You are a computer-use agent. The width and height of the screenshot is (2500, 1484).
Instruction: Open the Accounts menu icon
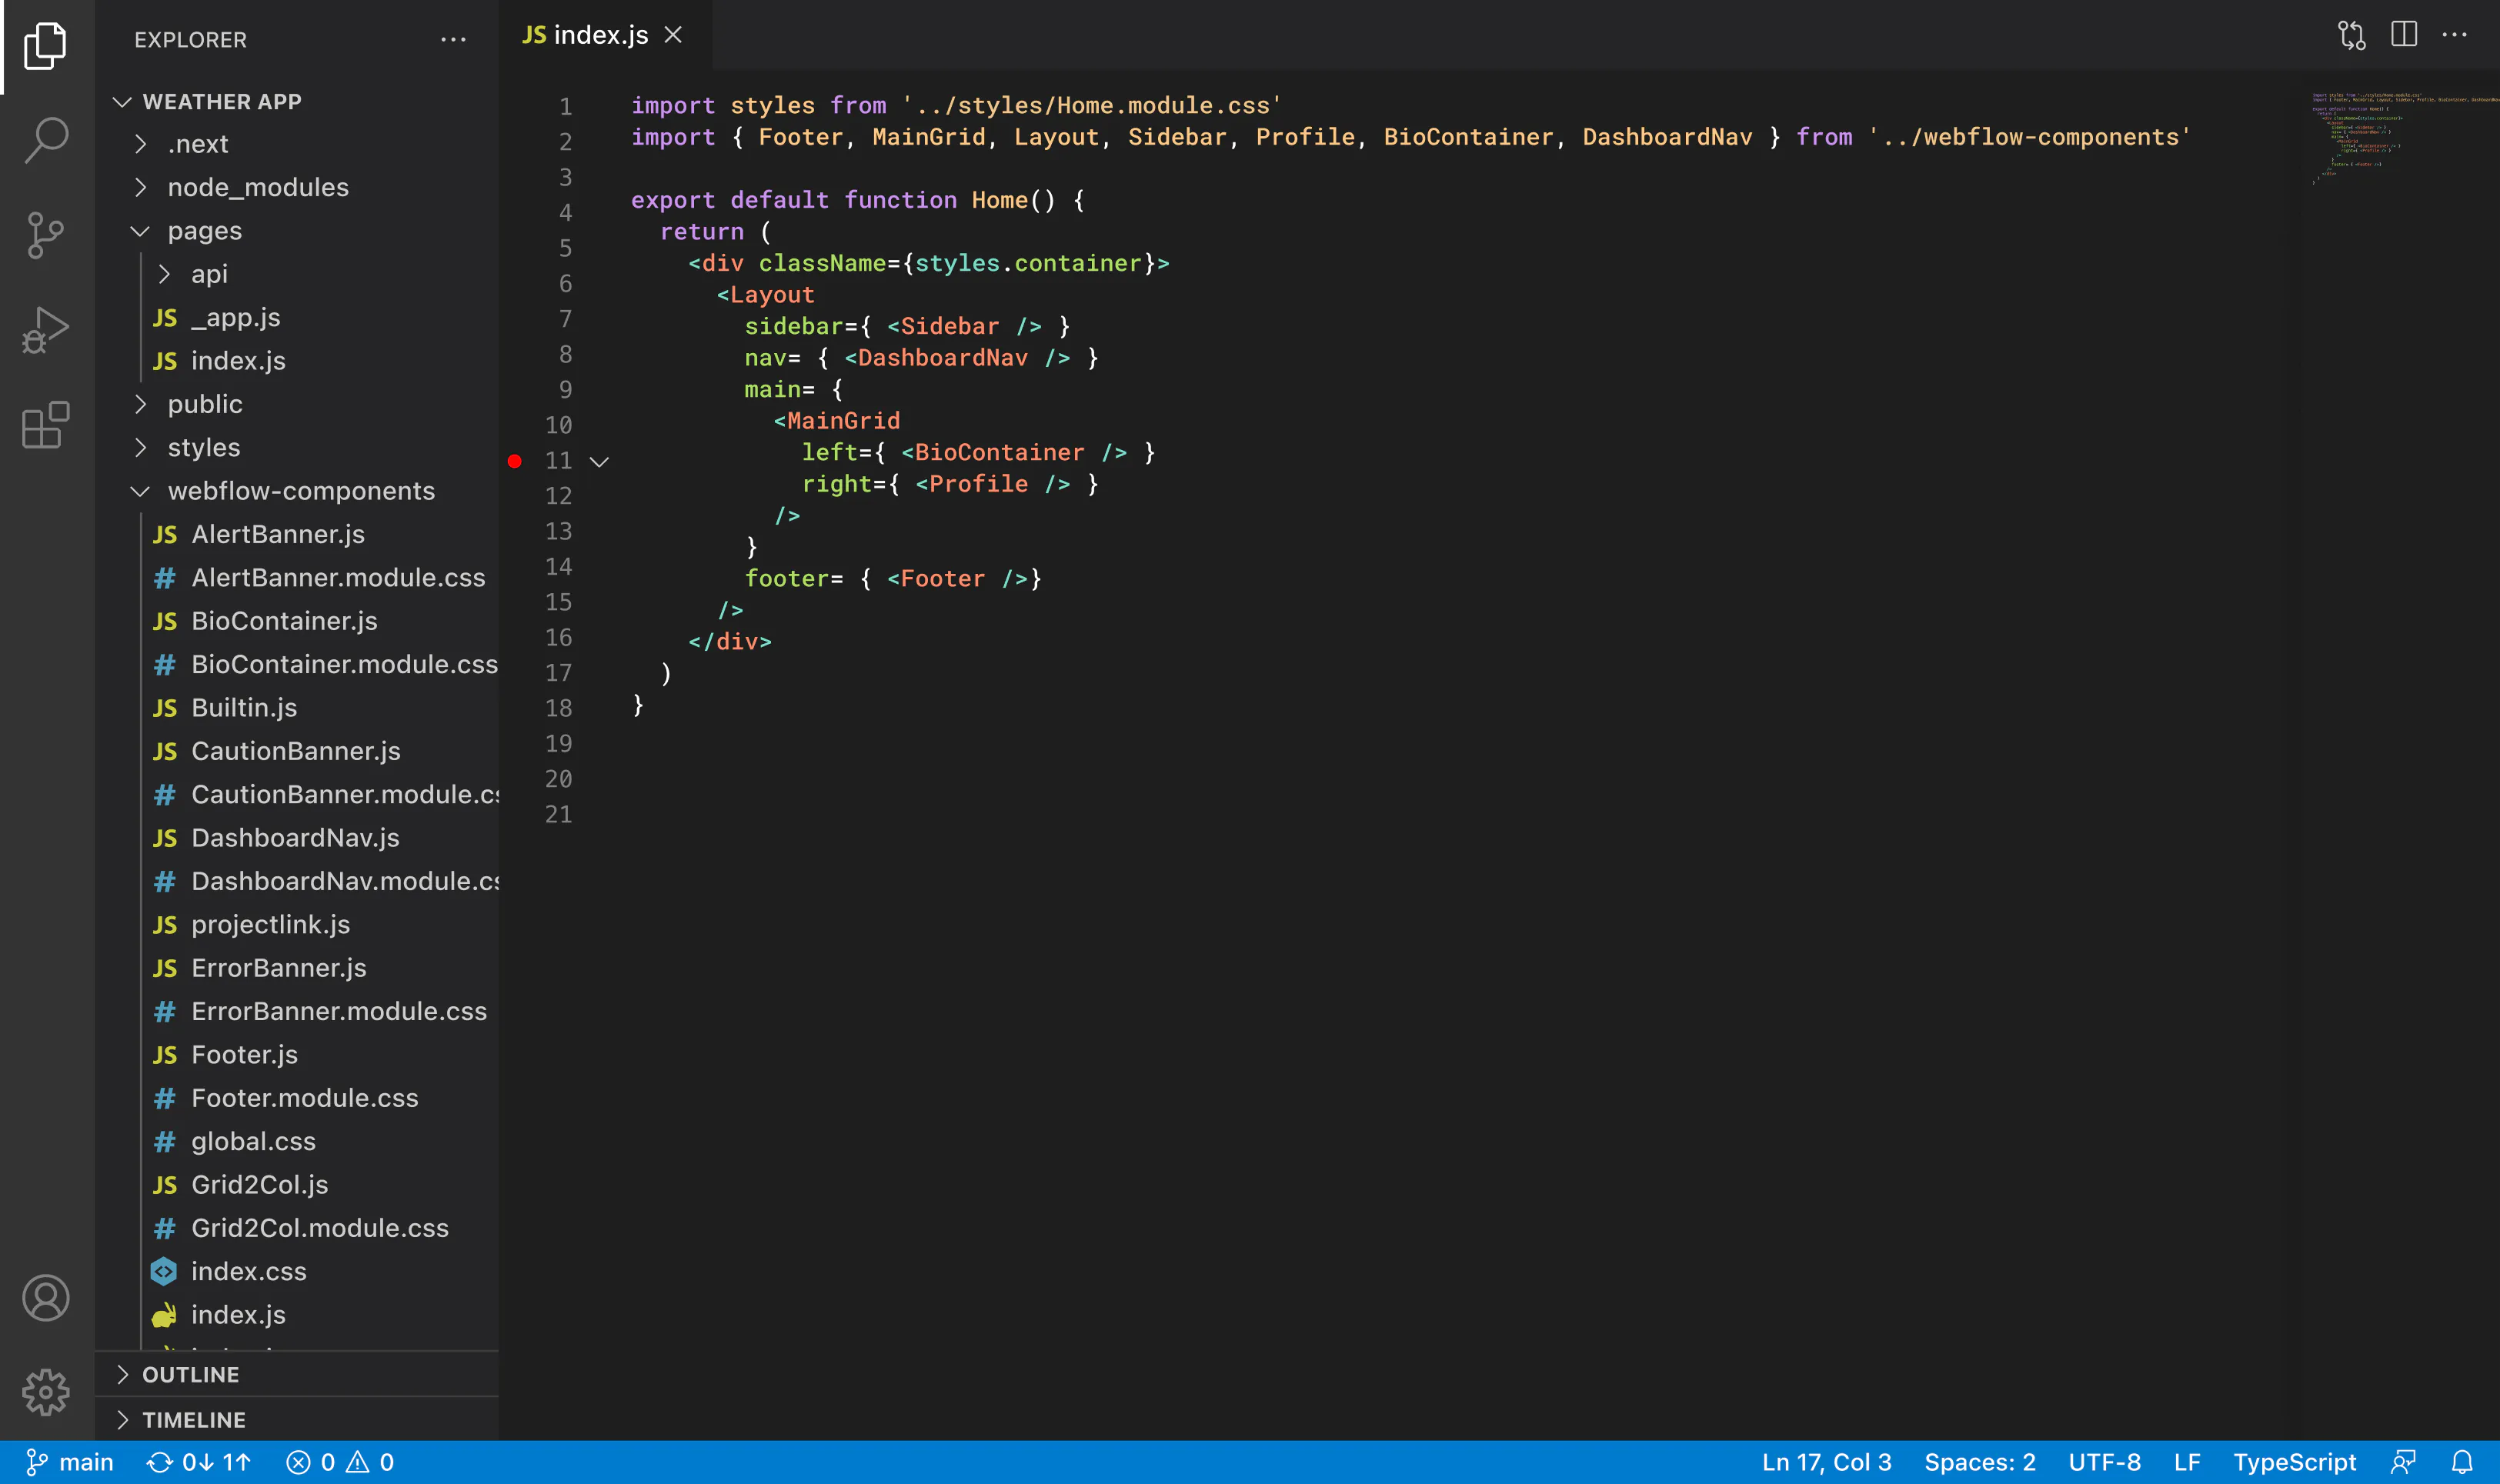click(x=46, y=1297)
